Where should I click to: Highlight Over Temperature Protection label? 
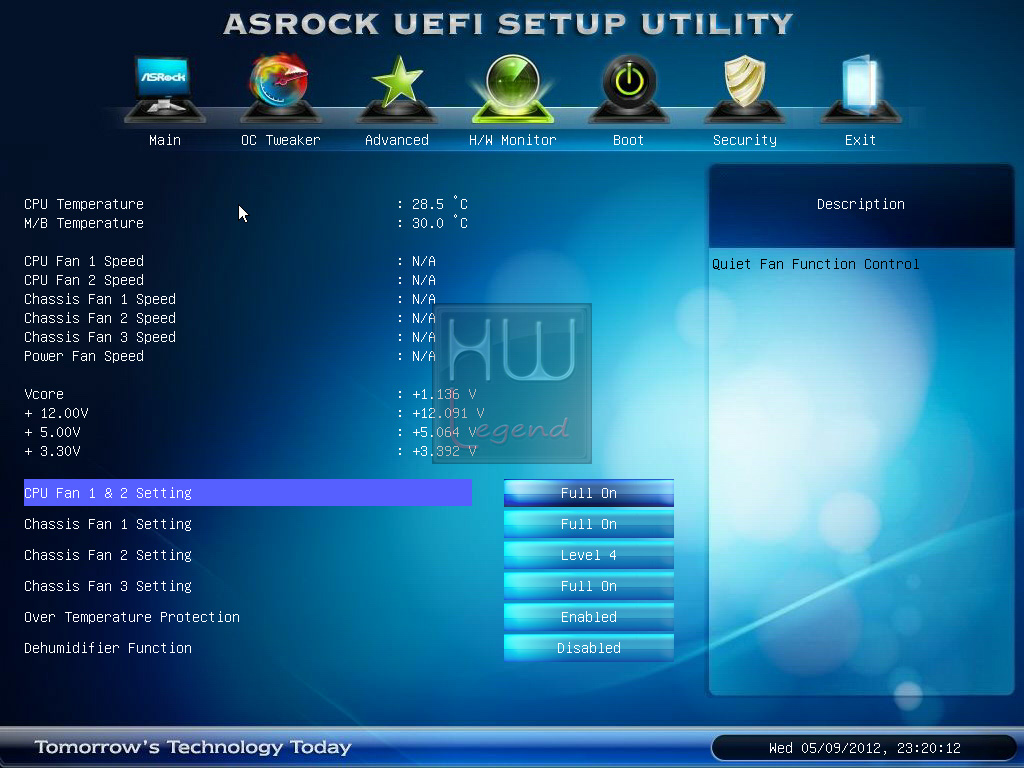(132, 617)
